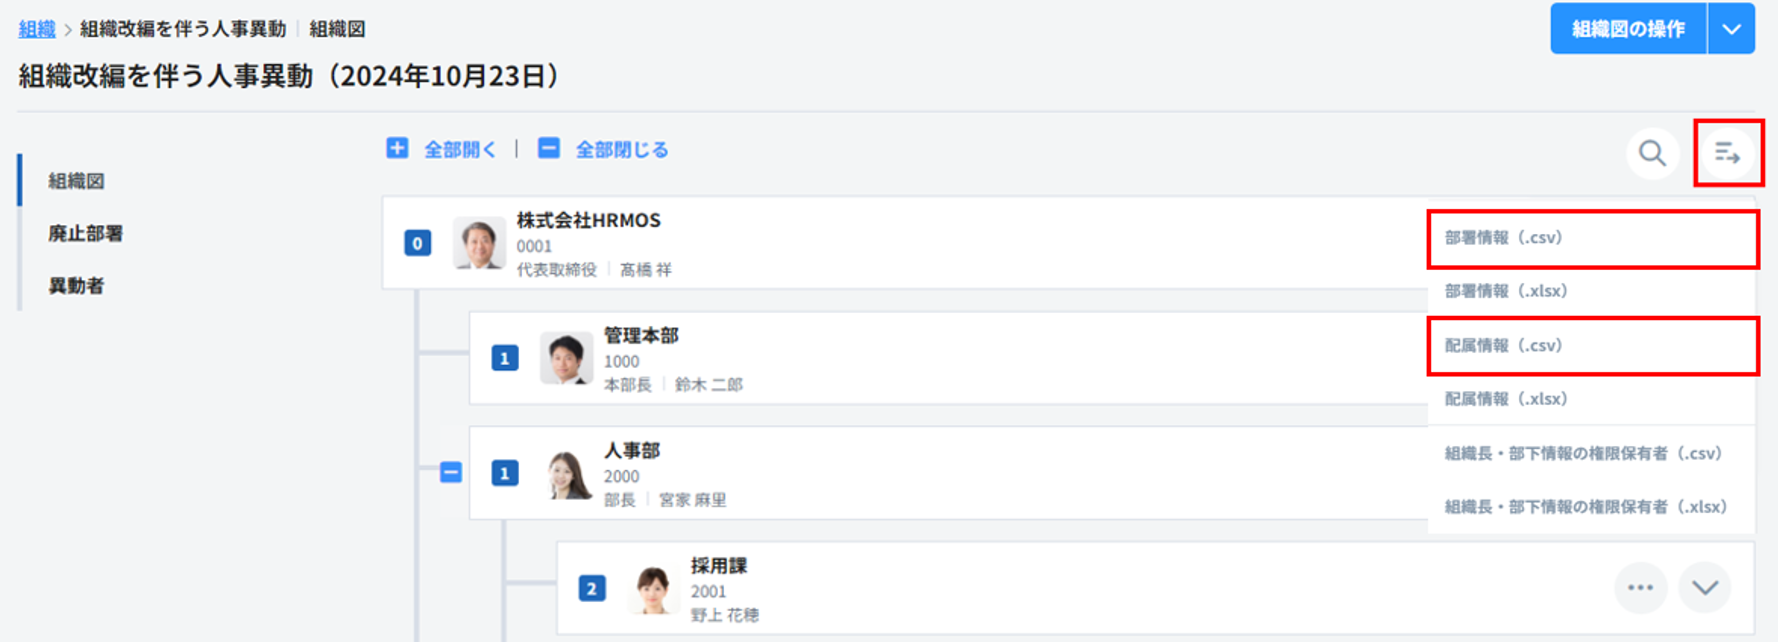Click the minus icon beside 全部閉じる
Image resolution: width=1778 pixels, height=642 pixels.
[x=548, y=148]
